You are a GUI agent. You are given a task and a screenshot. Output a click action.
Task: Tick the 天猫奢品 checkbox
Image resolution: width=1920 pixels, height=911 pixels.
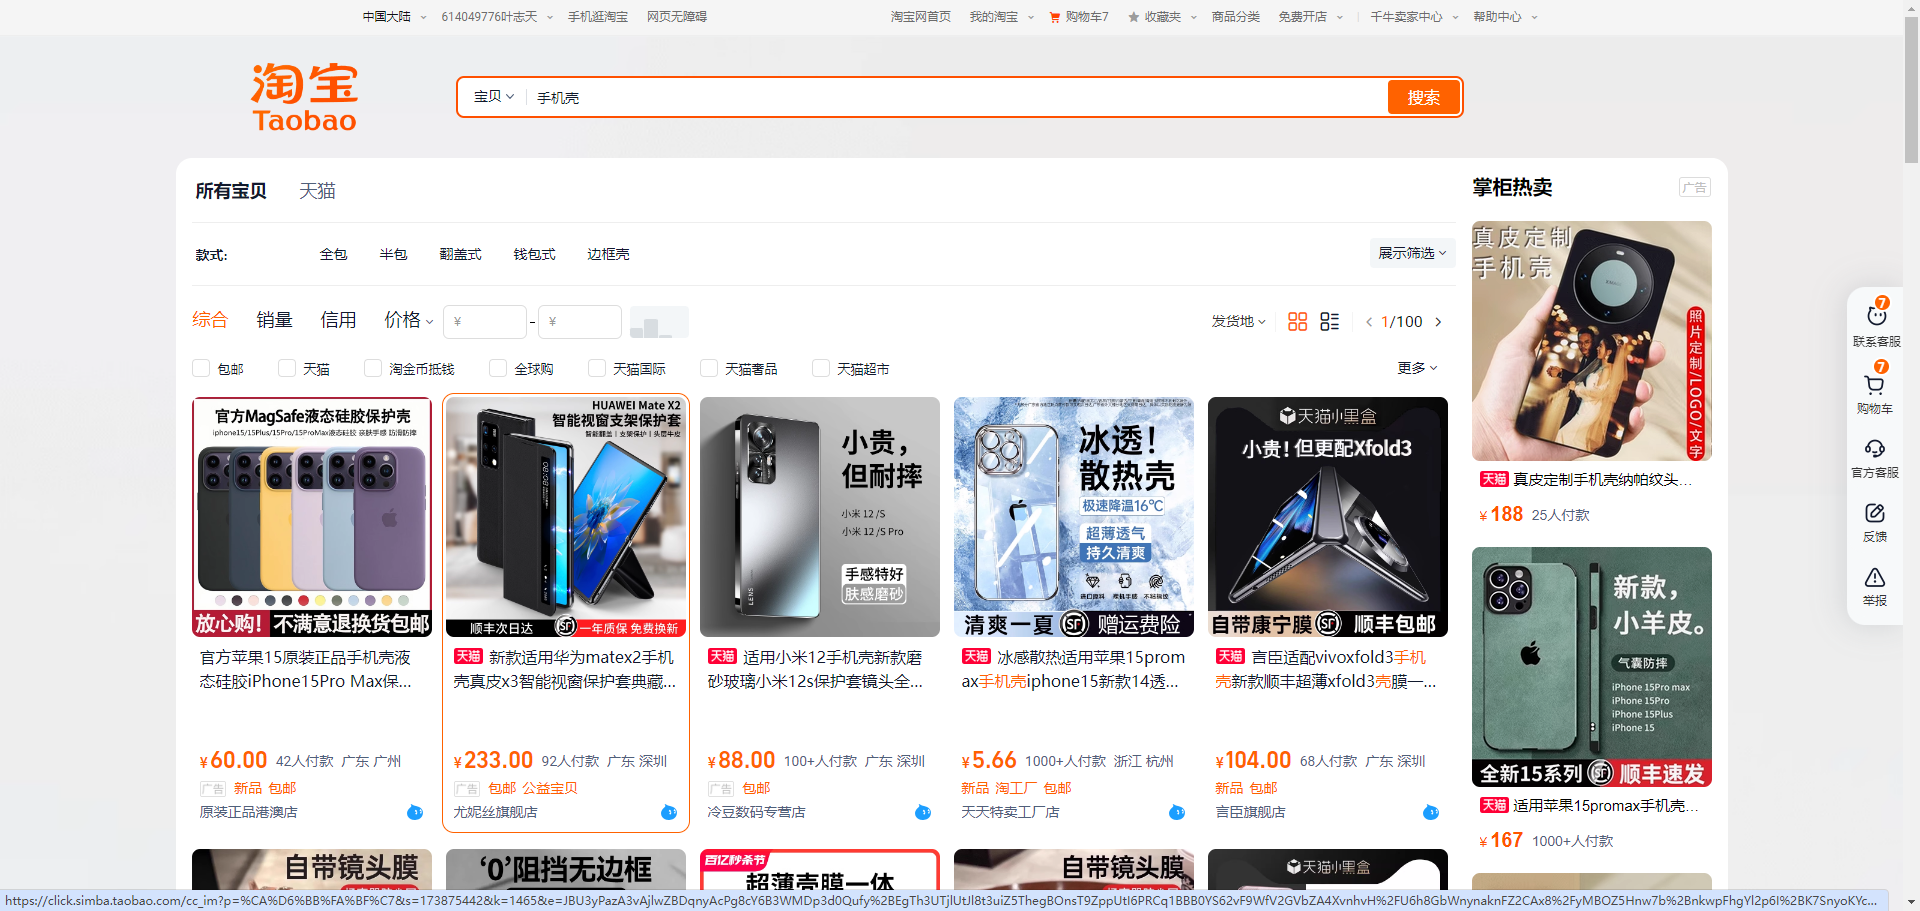[709, 368]
